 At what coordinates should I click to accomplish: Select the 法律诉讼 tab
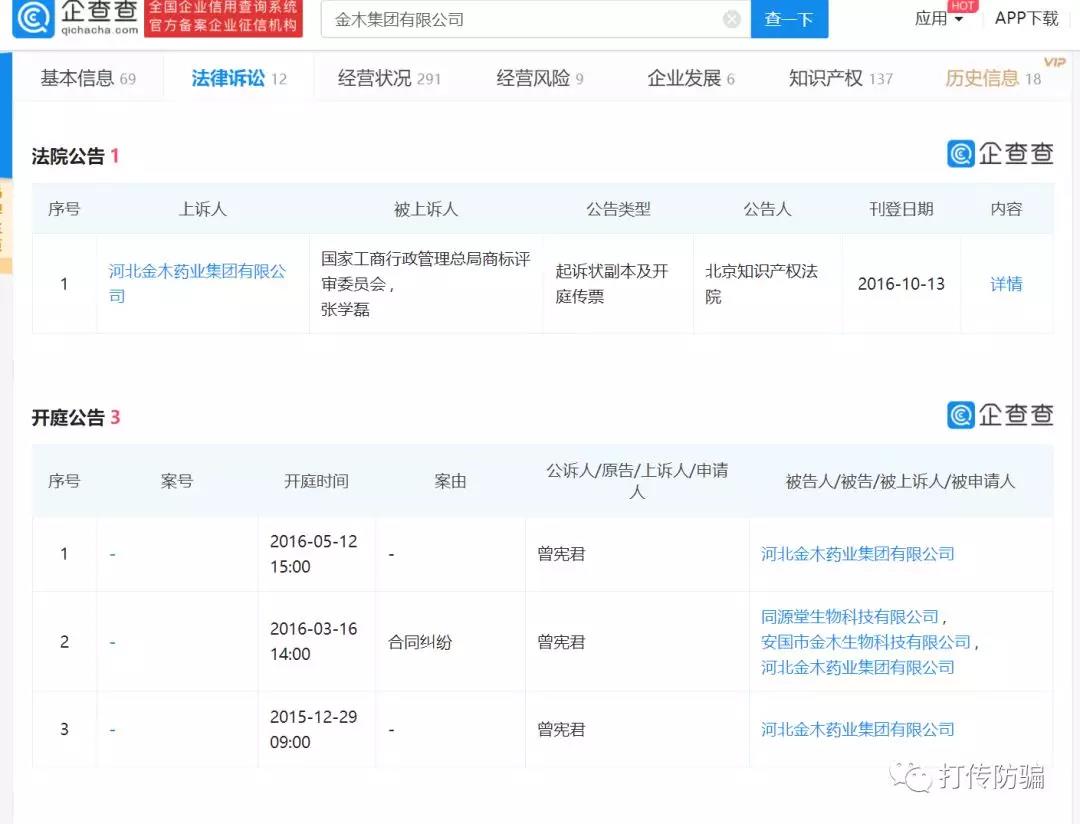(238, 79)
